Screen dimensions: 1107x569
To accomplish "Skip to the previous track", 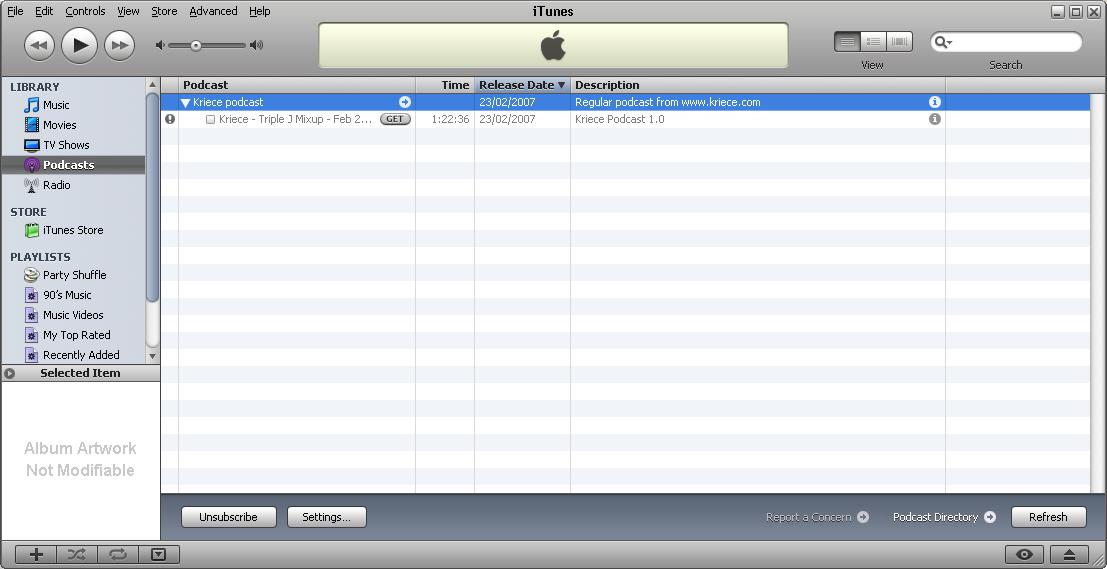I will pos(39,45).
